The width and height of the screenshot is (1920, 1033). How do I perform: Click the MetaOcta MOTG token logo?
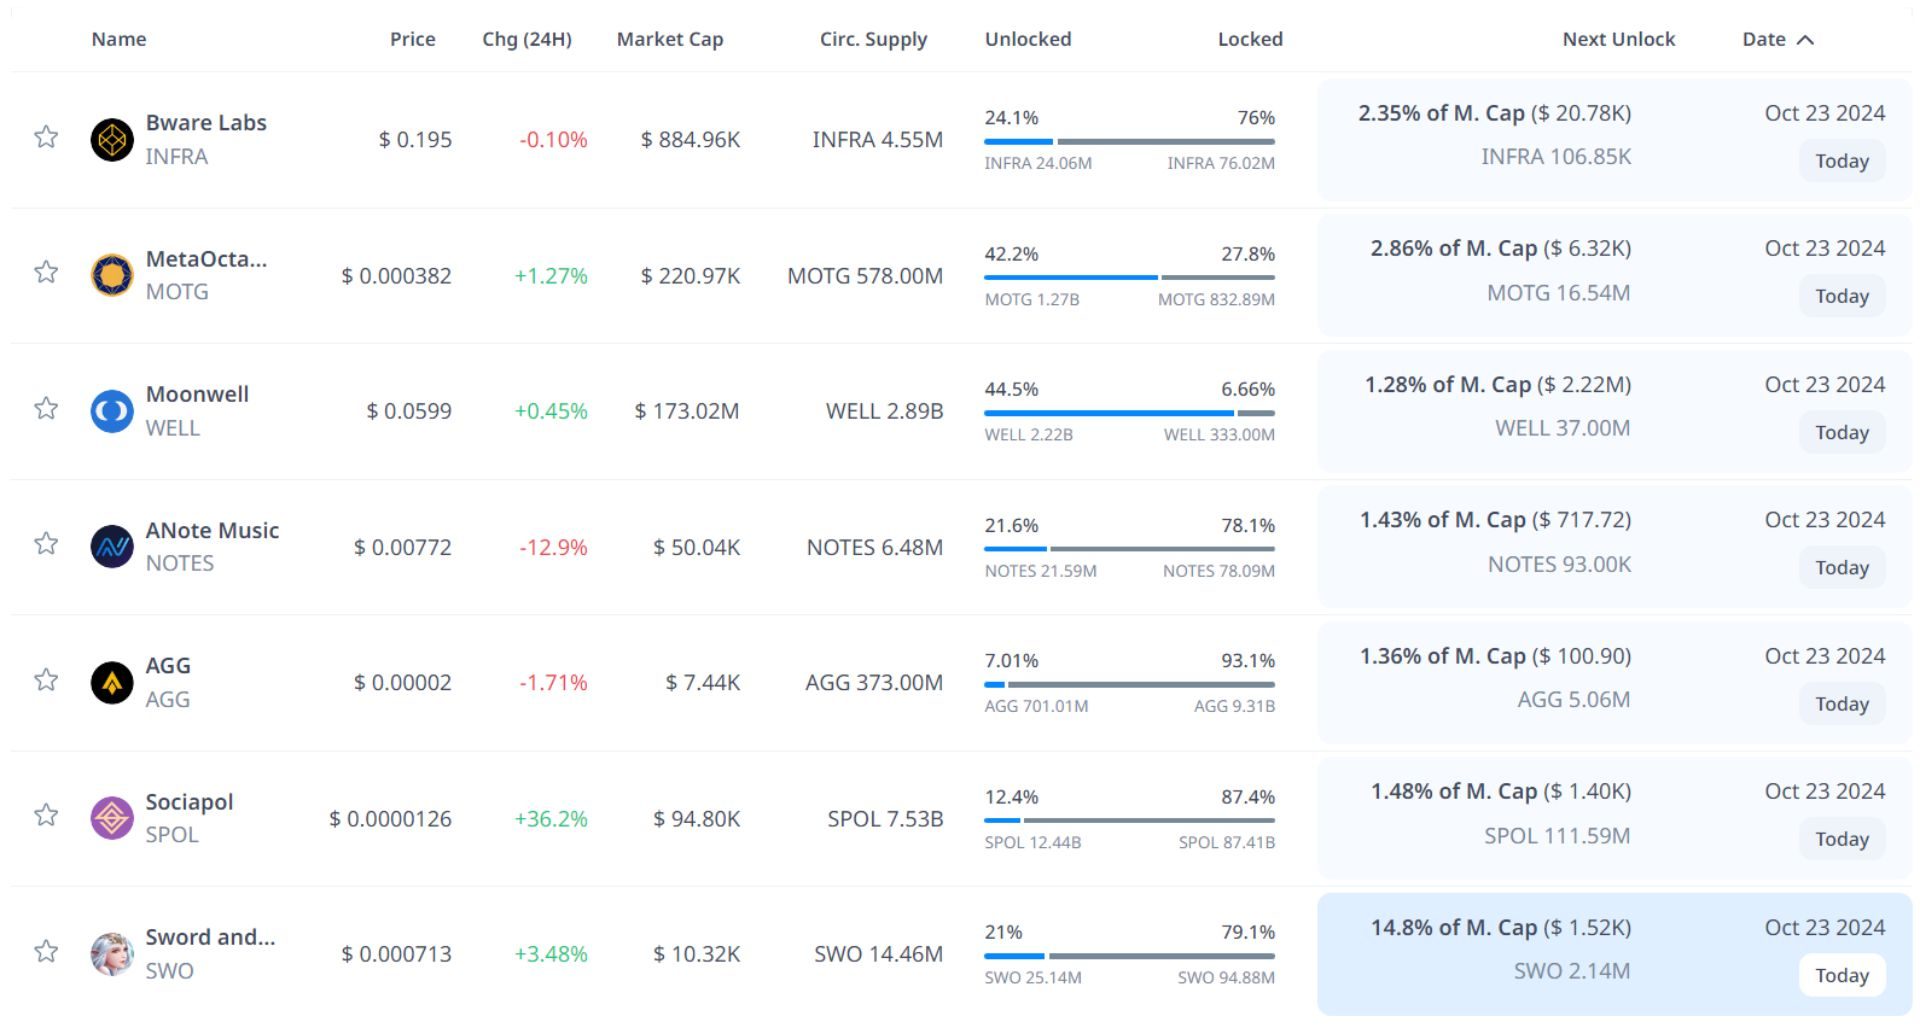pyautogui.click(x=112, y=275)
